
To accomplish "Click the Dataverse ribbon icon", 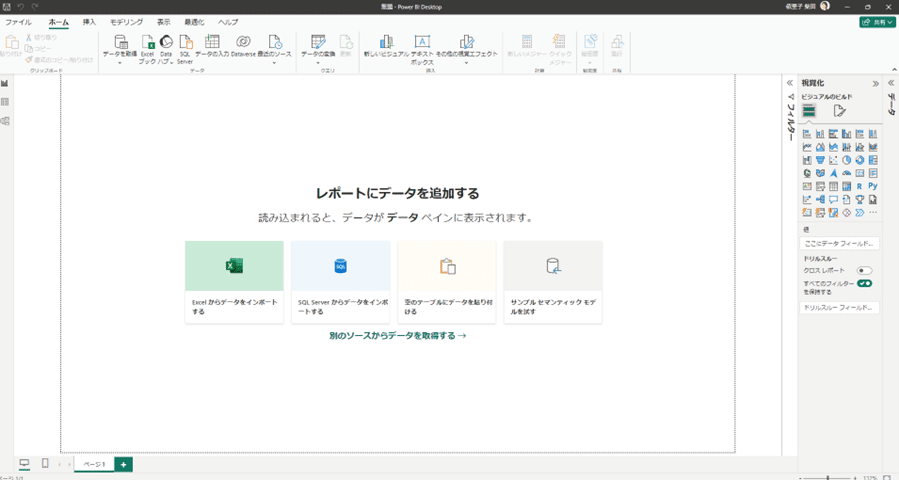I will point(243,42).
